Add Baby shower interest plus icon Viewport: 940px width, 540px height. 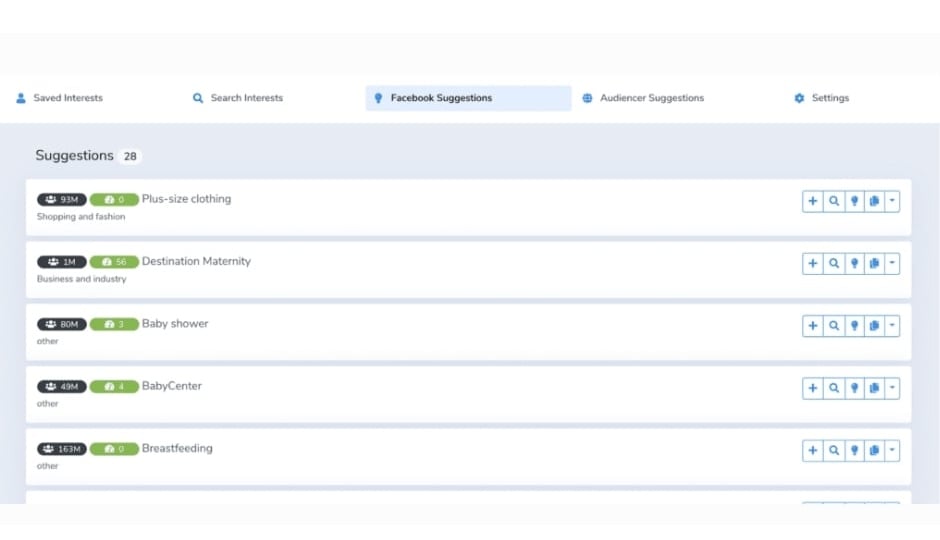tap(812, 326)
